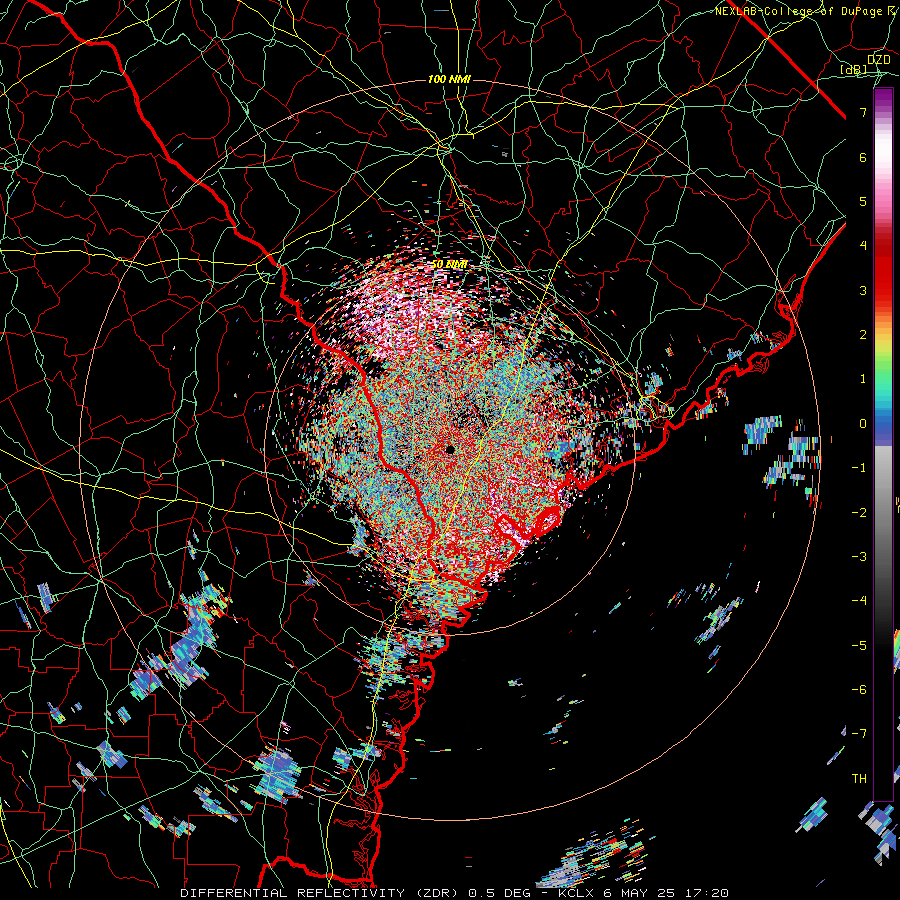900x900 pixels.
Task: Click the legend value "-6"
Action: [859, 690]
